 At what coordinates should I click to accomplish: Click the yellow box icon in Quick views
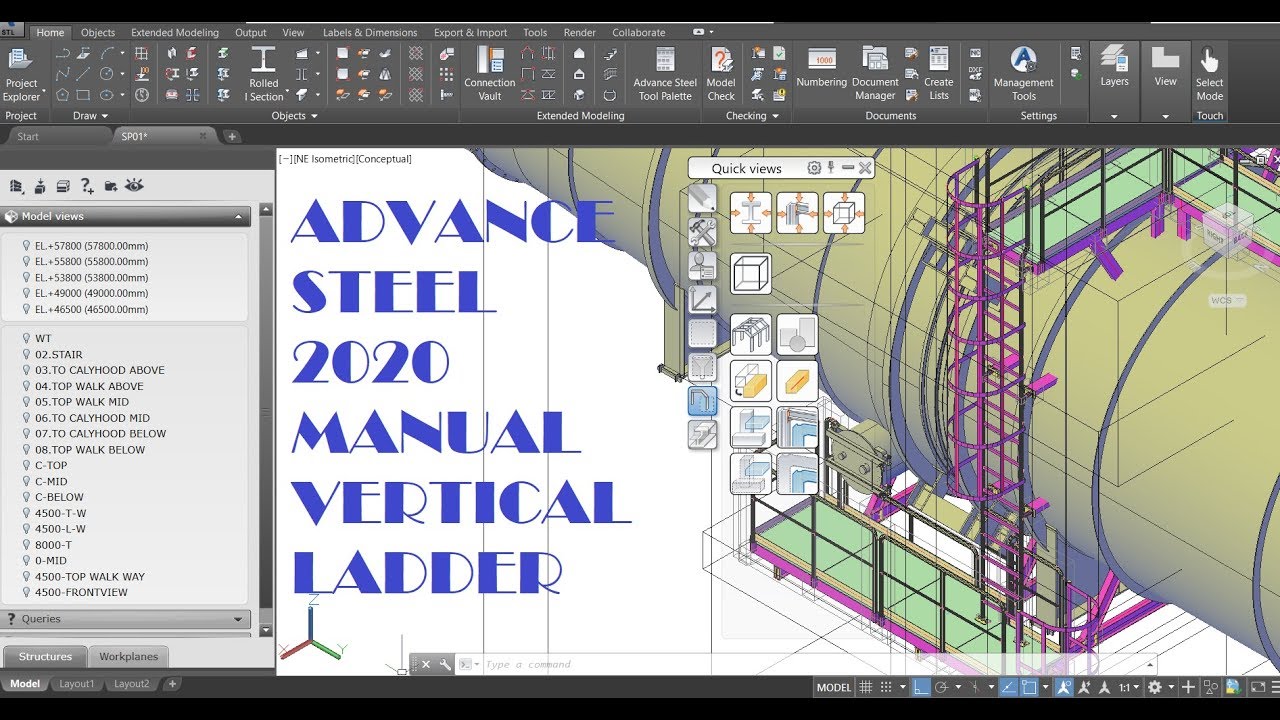click(797, 381)
